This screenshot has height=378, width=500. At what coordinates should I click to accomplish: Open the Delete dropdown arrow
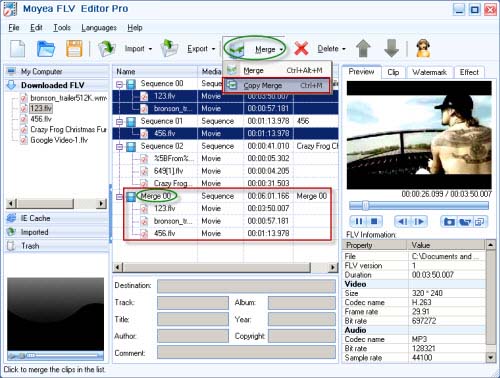point(344,49)
